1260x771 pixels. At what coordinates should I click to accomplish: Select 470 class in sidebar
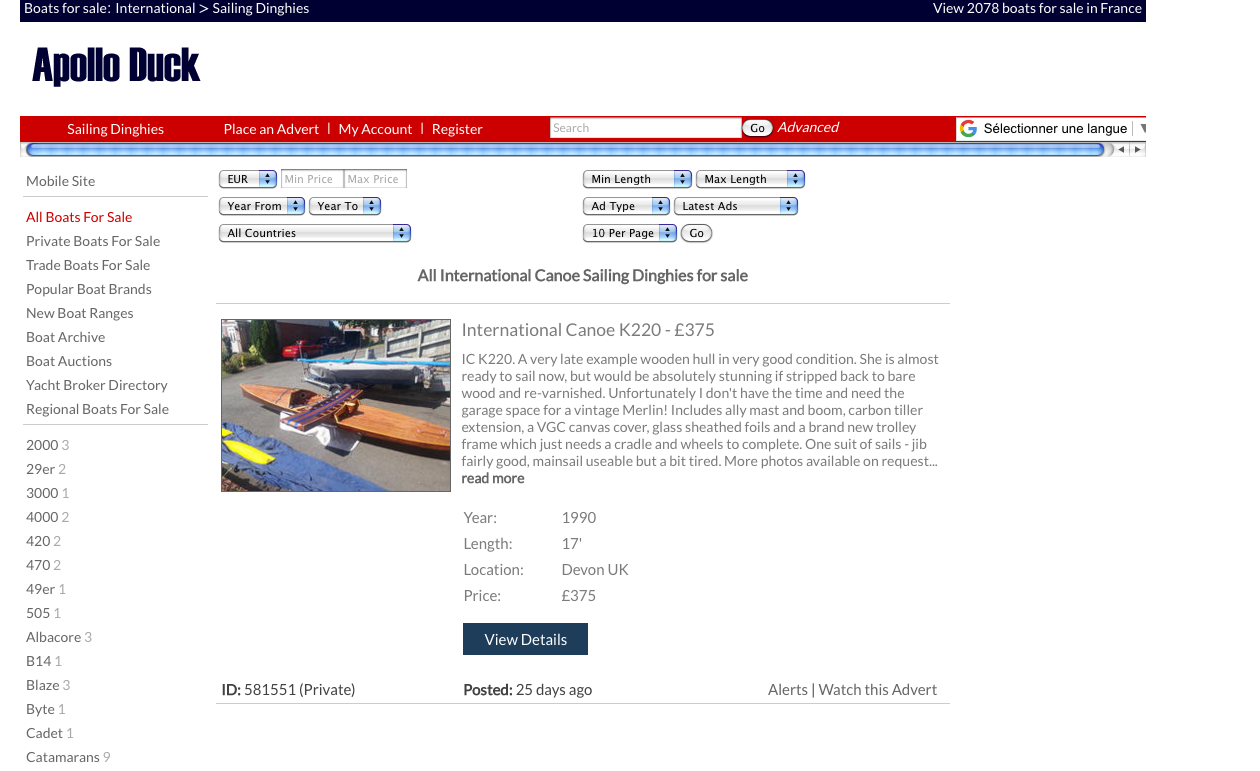[x=38, y=565]
